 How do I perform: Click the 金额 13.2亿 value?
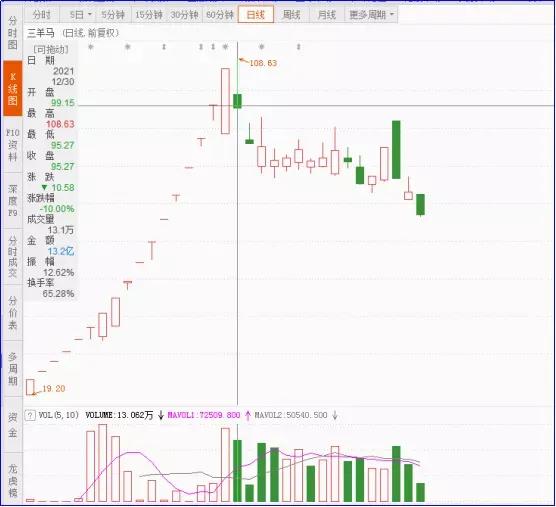[61, 251]
